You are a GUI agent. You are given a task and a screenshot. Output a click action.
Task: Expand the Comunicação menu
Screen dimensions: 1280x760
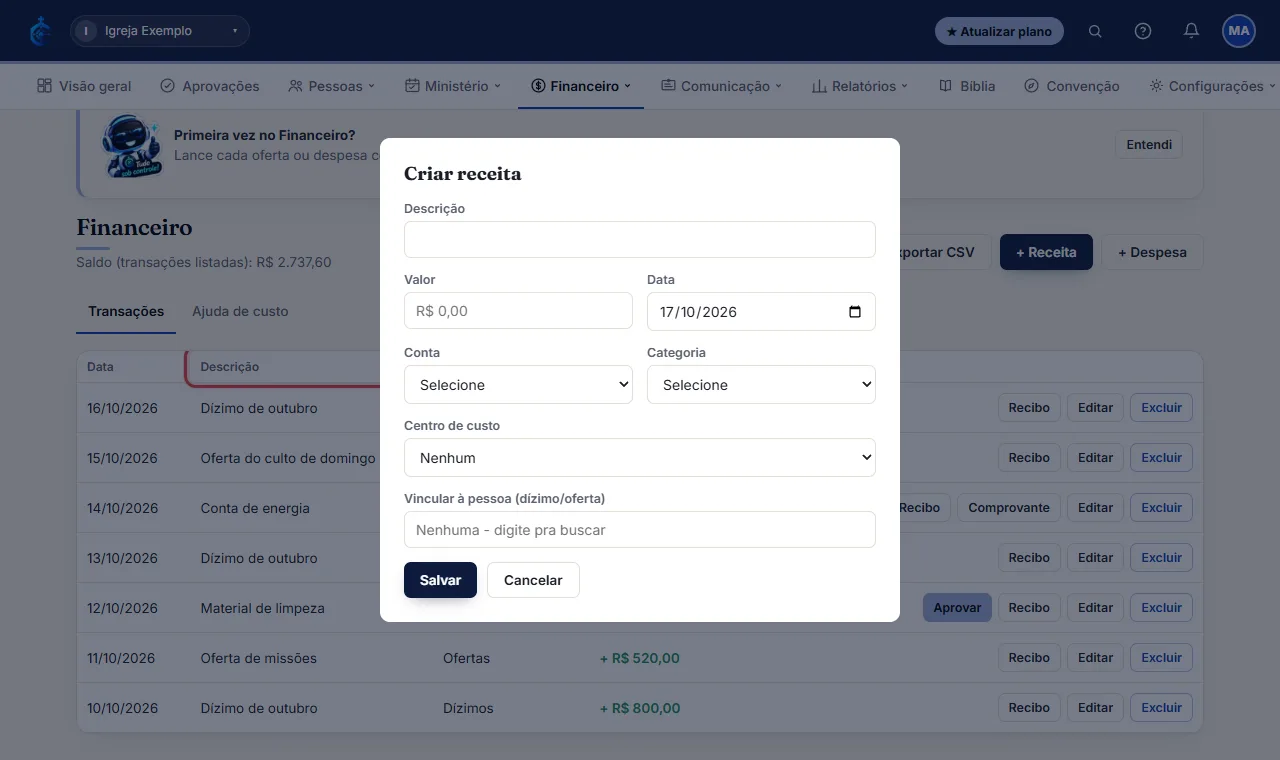[721, 86]
